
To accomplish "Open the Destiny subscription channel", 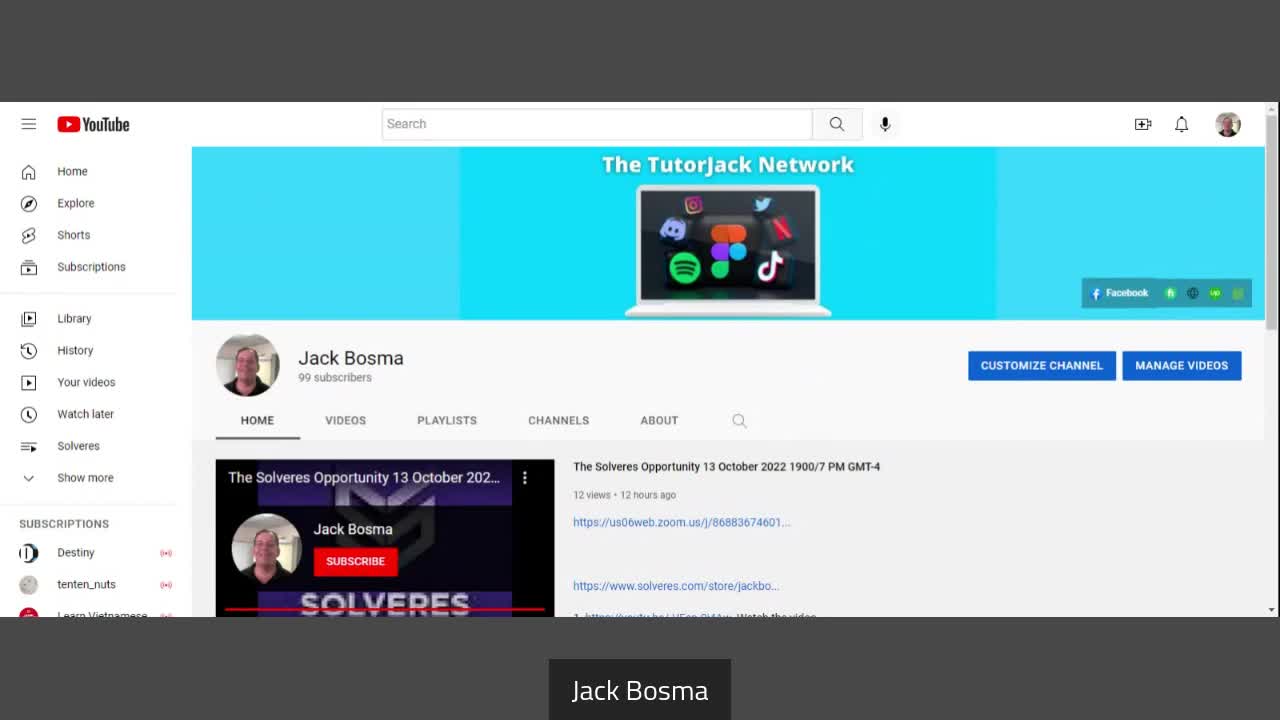I will (76, 552).
